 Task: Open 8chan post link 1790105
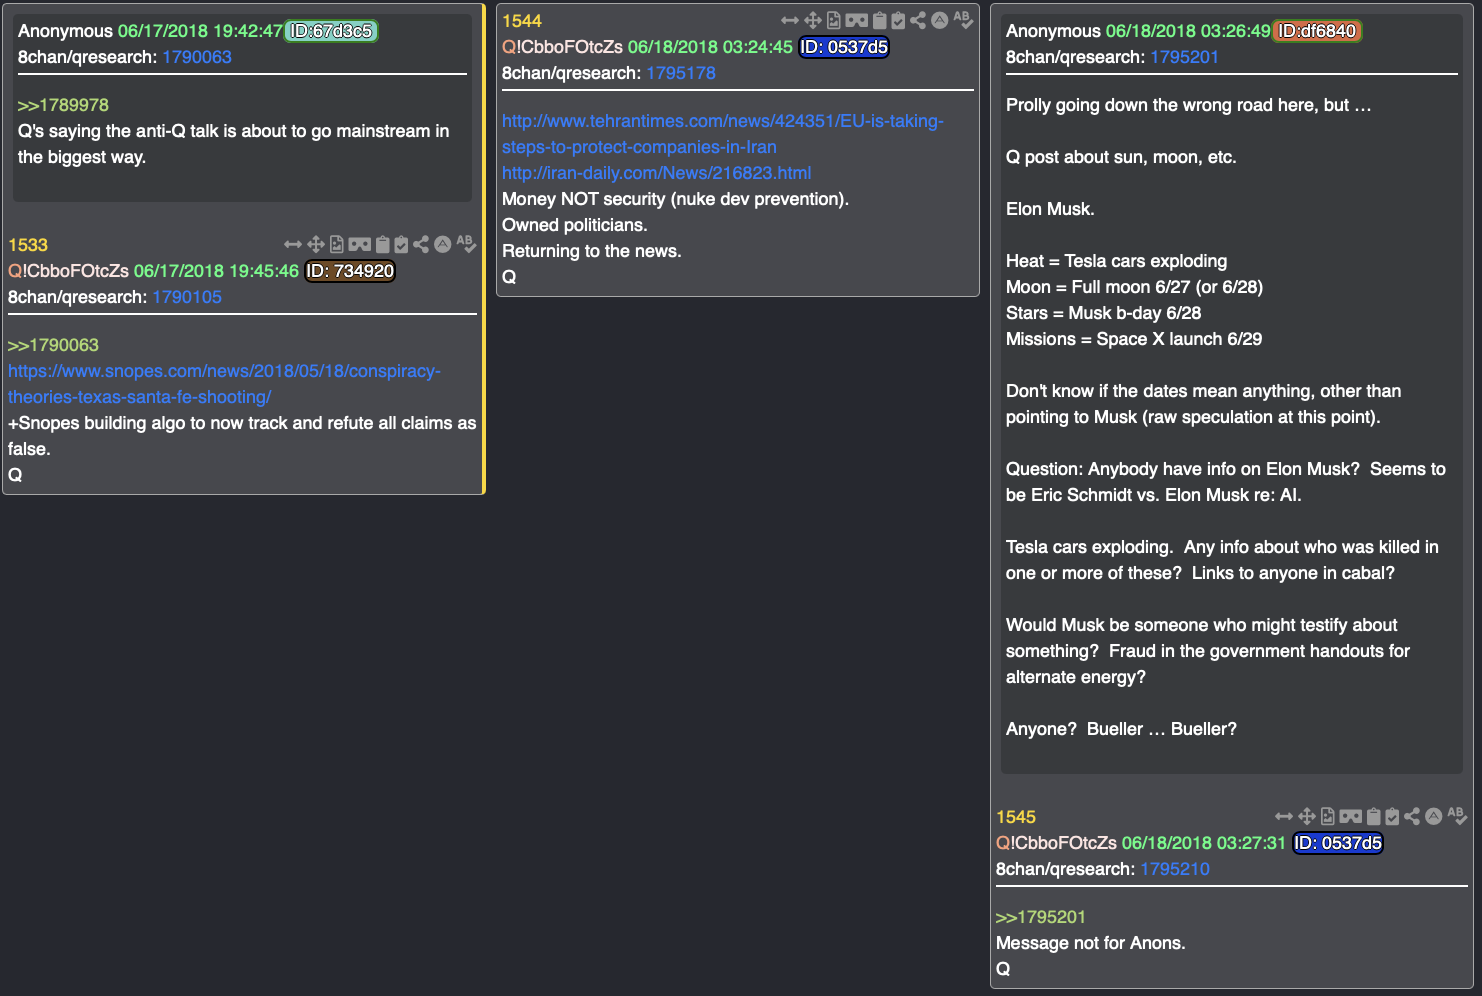point(187,297)
